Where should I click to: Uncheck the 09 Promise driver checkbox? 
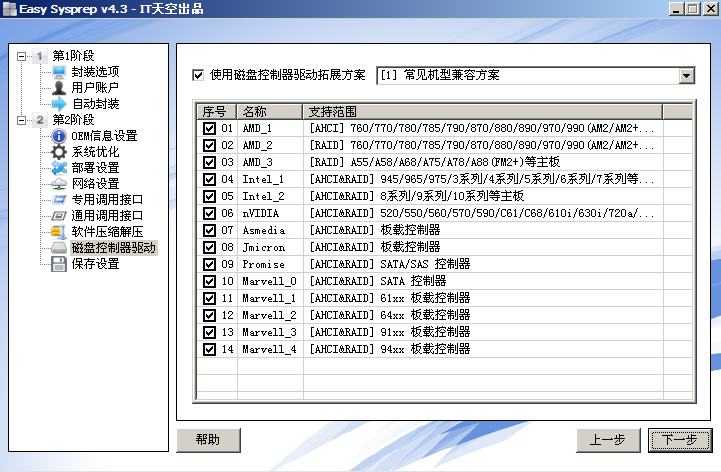[209, 265]
